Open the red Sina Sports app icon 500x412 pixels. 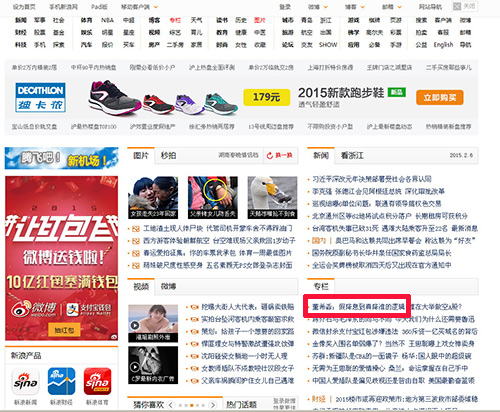97,382
